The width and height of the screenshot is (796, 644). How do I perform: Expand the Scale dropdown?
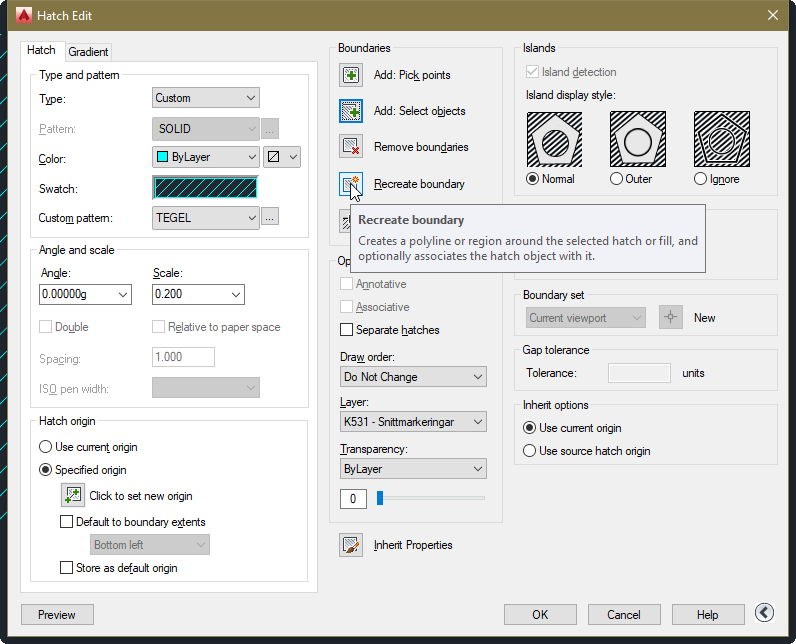236,294
